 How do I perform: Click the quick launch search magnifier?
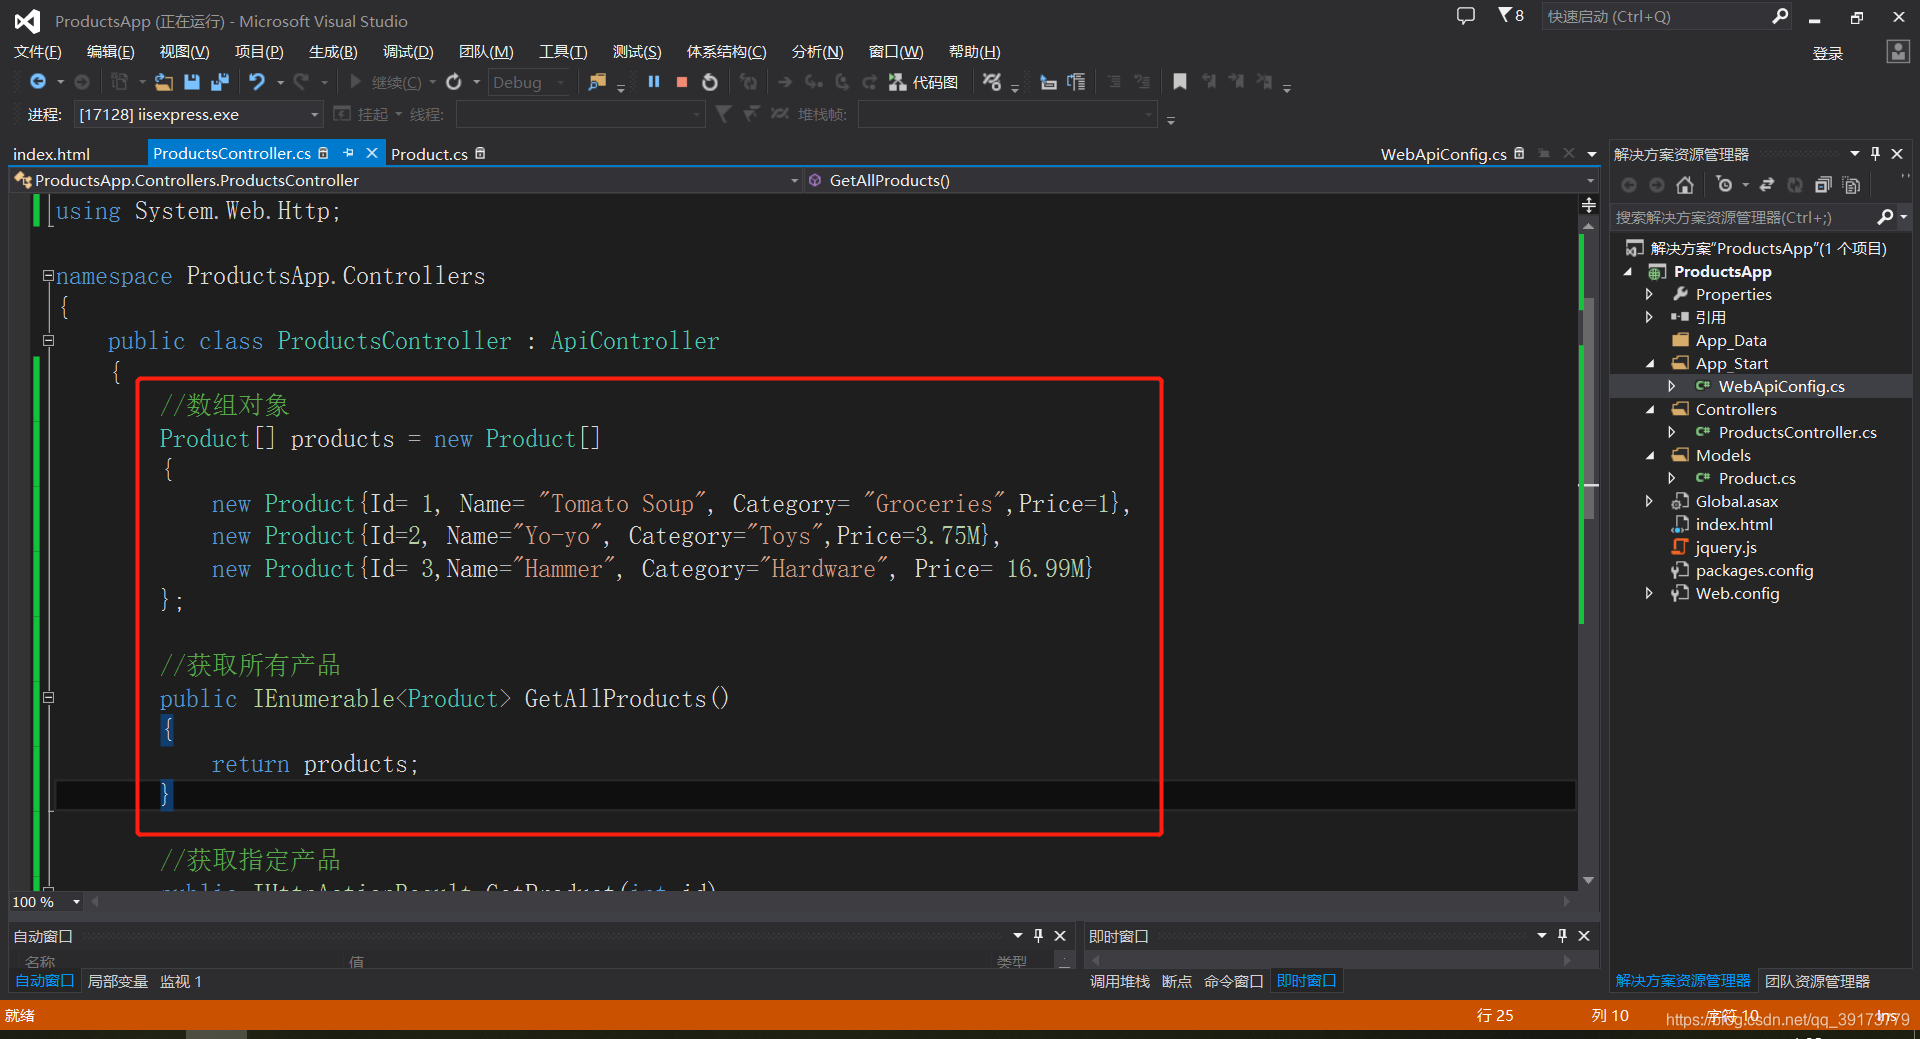(x=1780, y=16)
